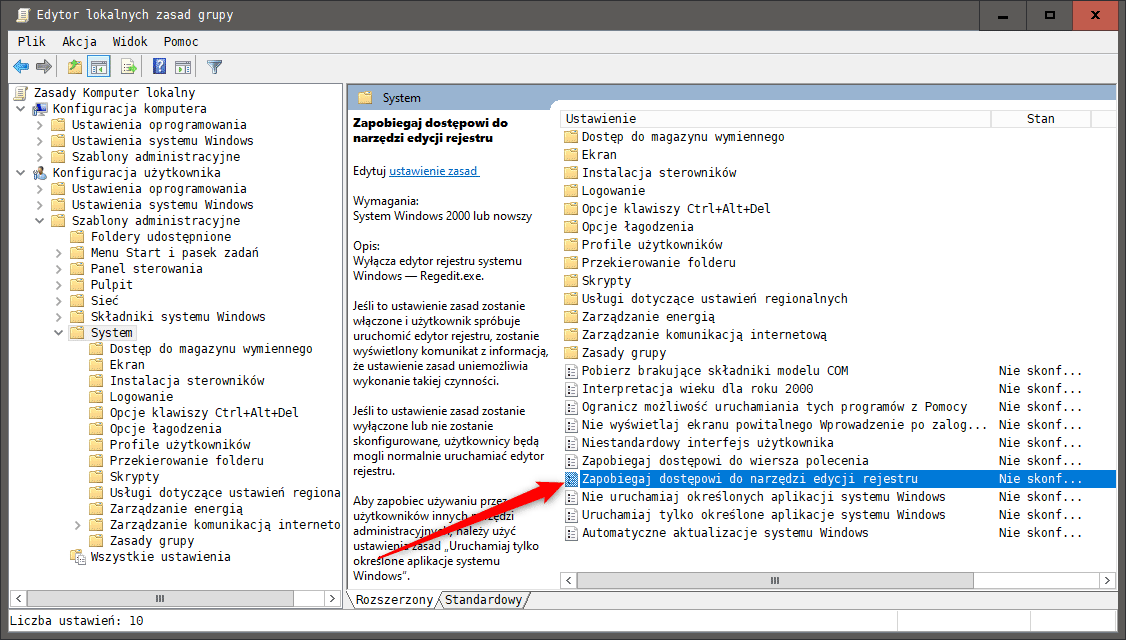
Task: Switch to the Standardowy tab
Action: (x=483, y=600)
